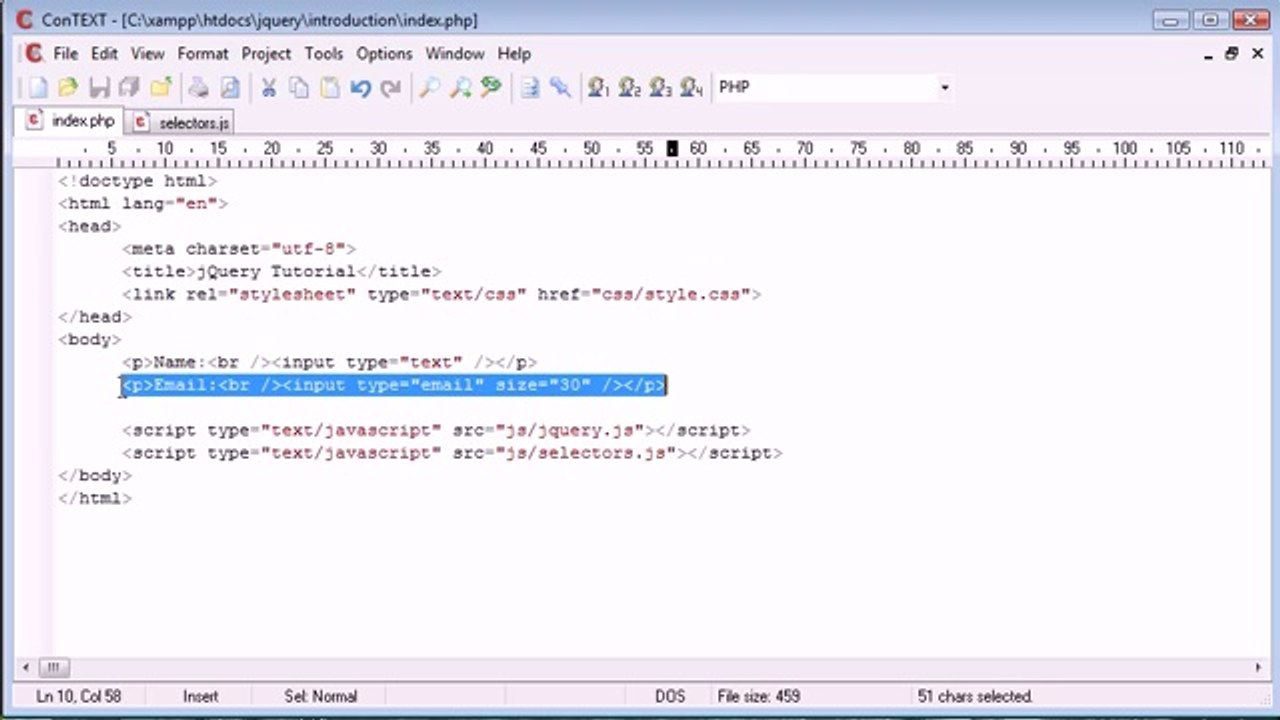
Task: Paste clipboard with the Paste icon
Action: [x=330, y=88]
